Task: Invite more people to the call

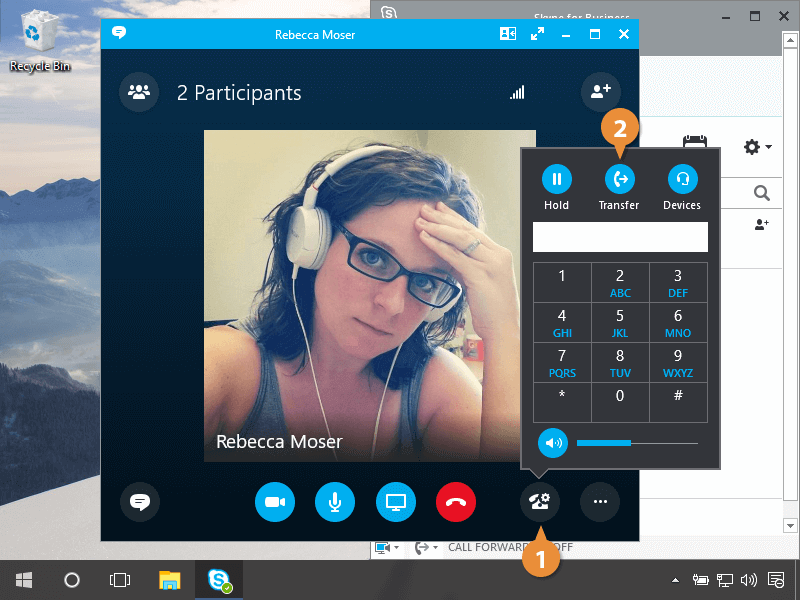Action: pos(600,93)
